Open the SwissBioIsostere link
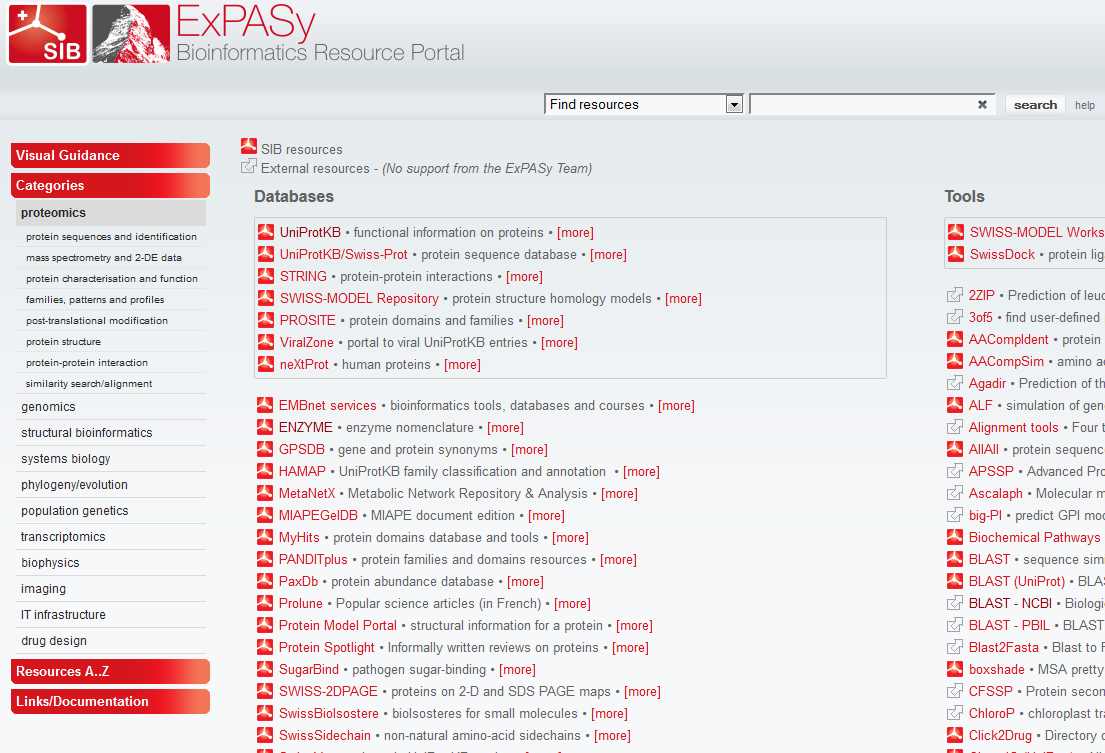1105x753 pixels. point(329,714)
